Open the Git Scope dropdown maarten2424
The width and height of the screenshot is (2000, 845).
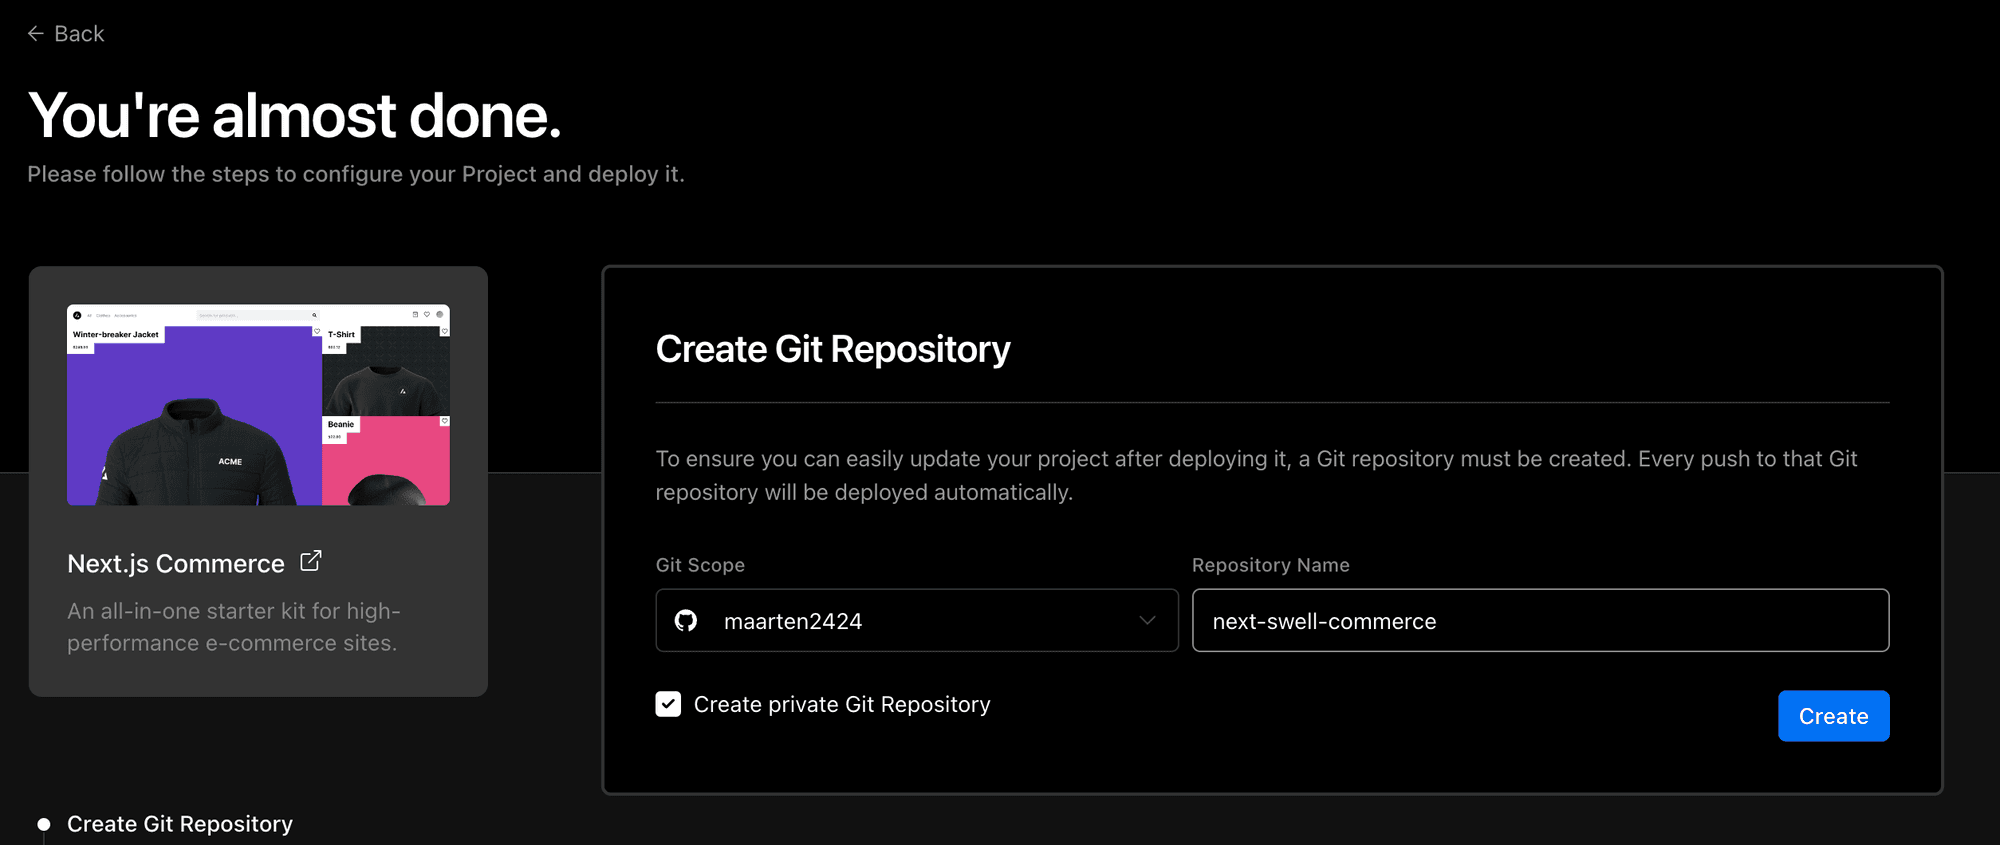[x=917, y=621]
